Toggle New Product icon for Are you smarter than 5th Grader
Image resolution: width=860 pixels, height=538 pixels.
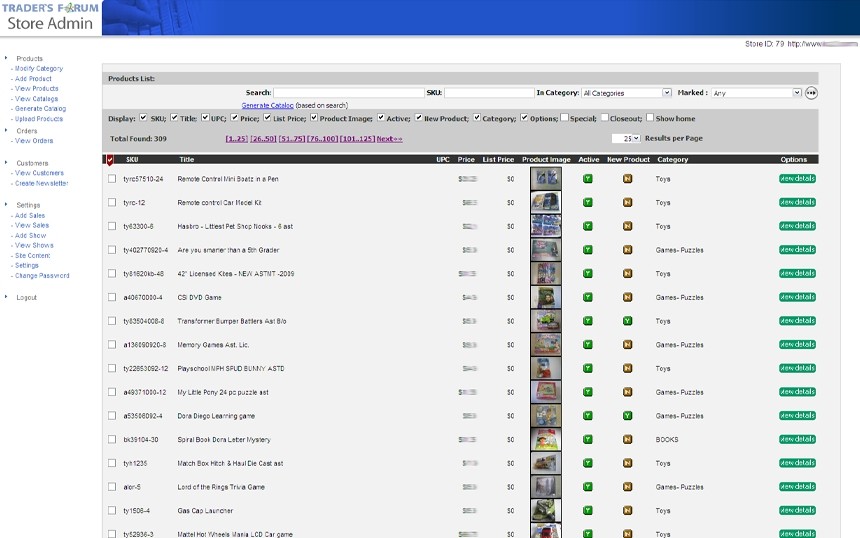click(x=627, y=250)
